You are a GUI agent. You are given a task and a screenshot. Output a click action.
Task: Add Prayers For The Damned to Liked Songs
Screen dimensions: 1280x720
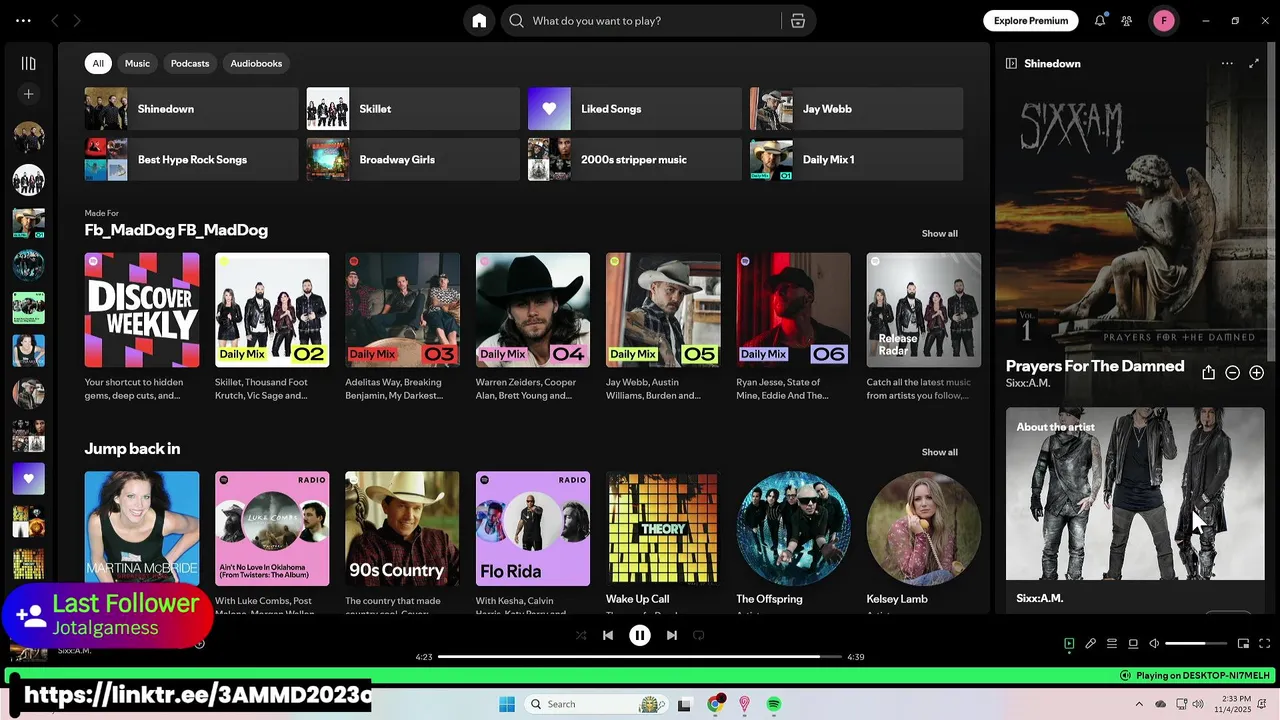point(1256,373)
